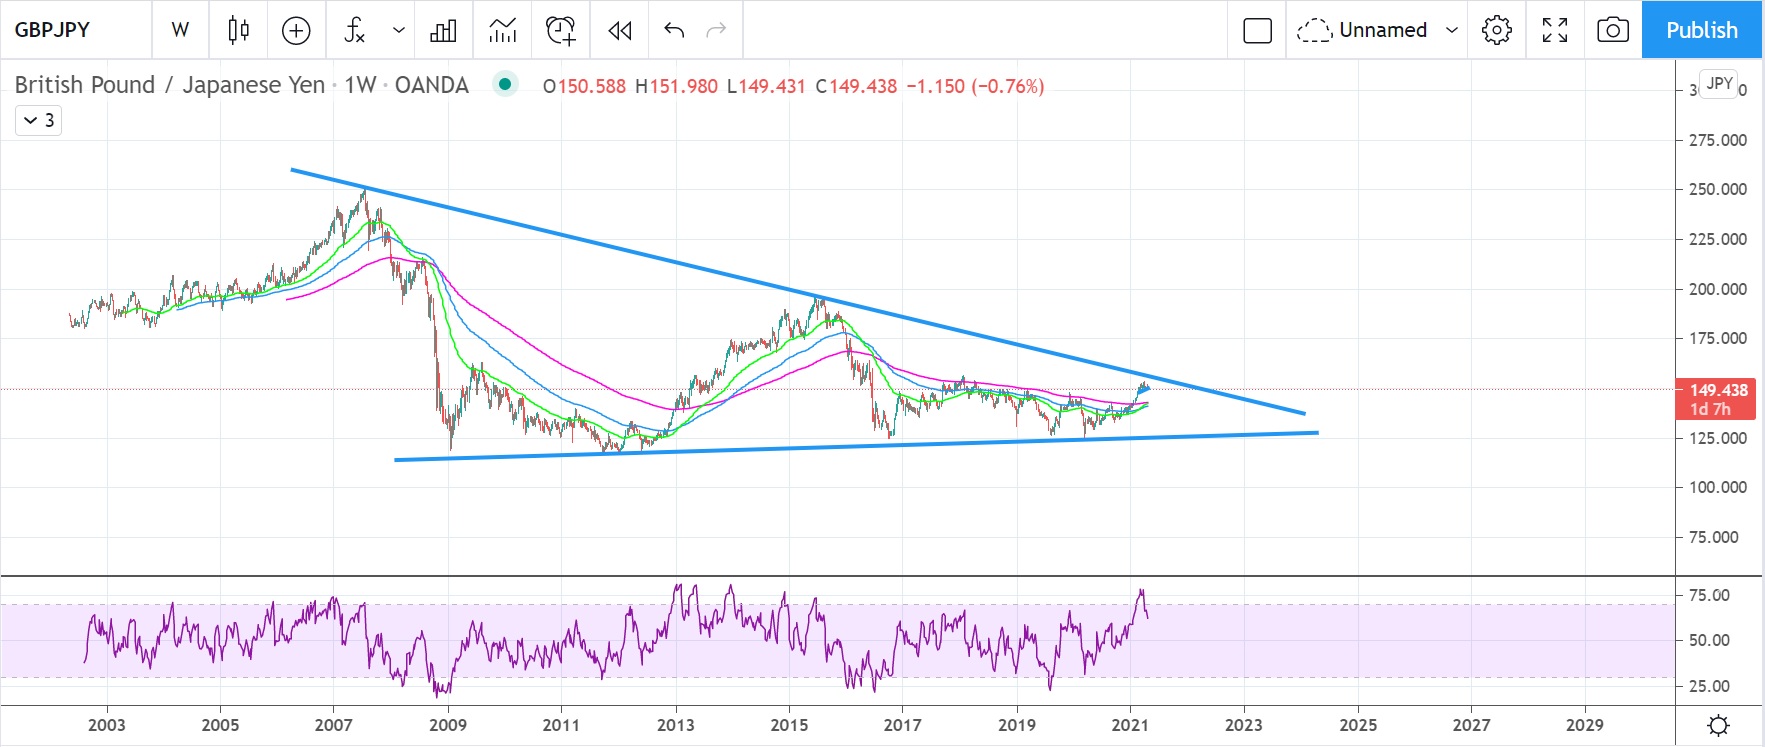Click the Publish button
The height and width of the screenshot is (747, 1765).
pos(1702,30)
